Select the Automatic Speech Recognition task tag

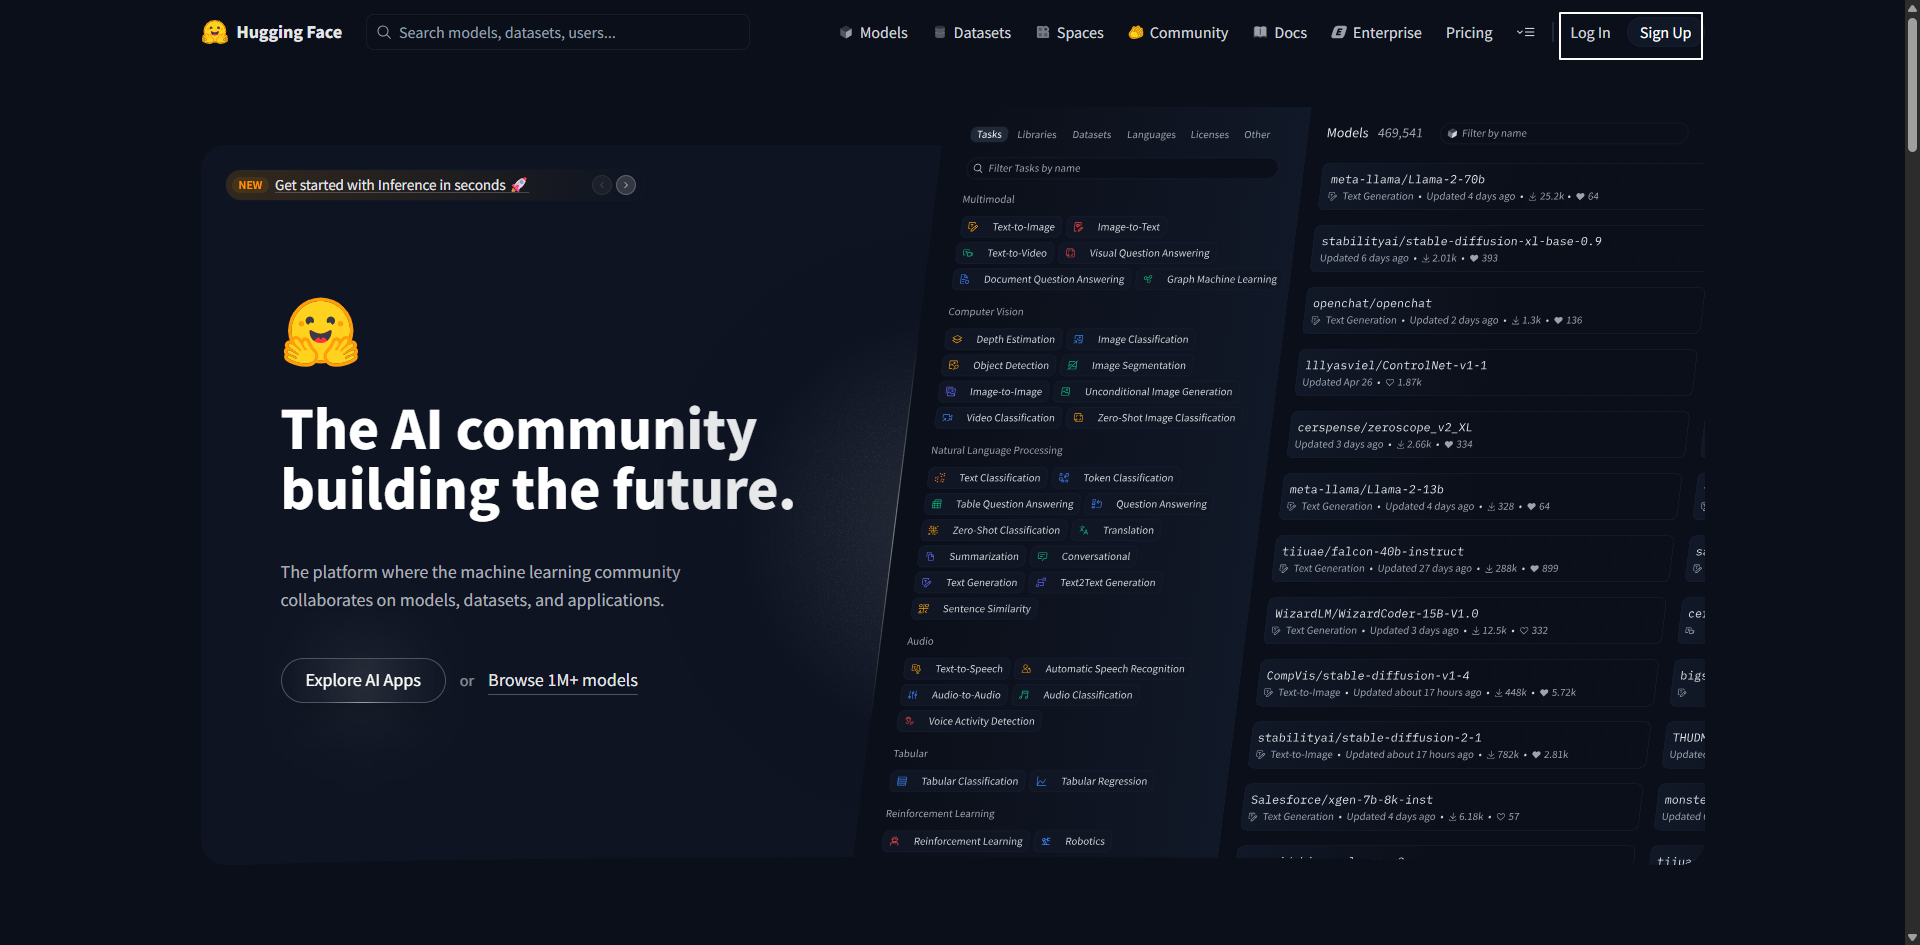[1102, 669]
